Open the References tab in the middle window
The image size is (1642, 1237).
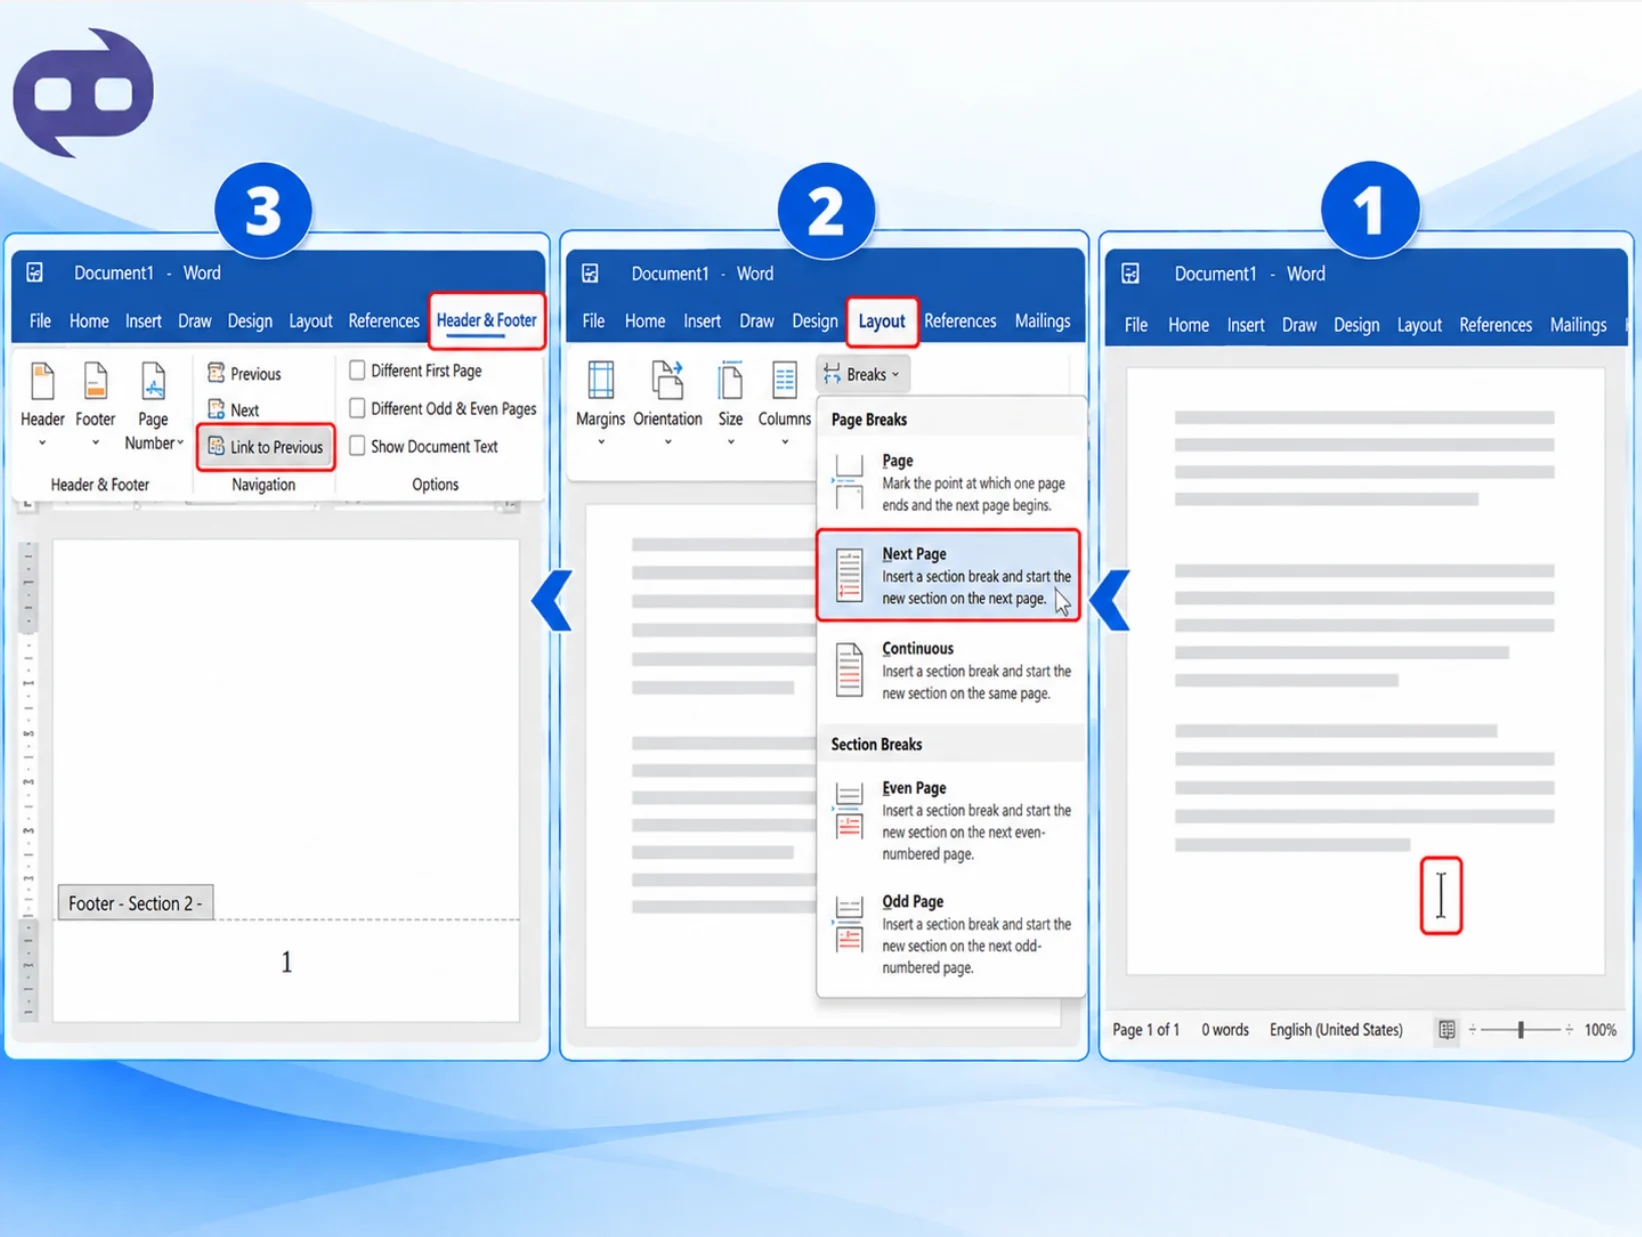click(x=960, y=321)
